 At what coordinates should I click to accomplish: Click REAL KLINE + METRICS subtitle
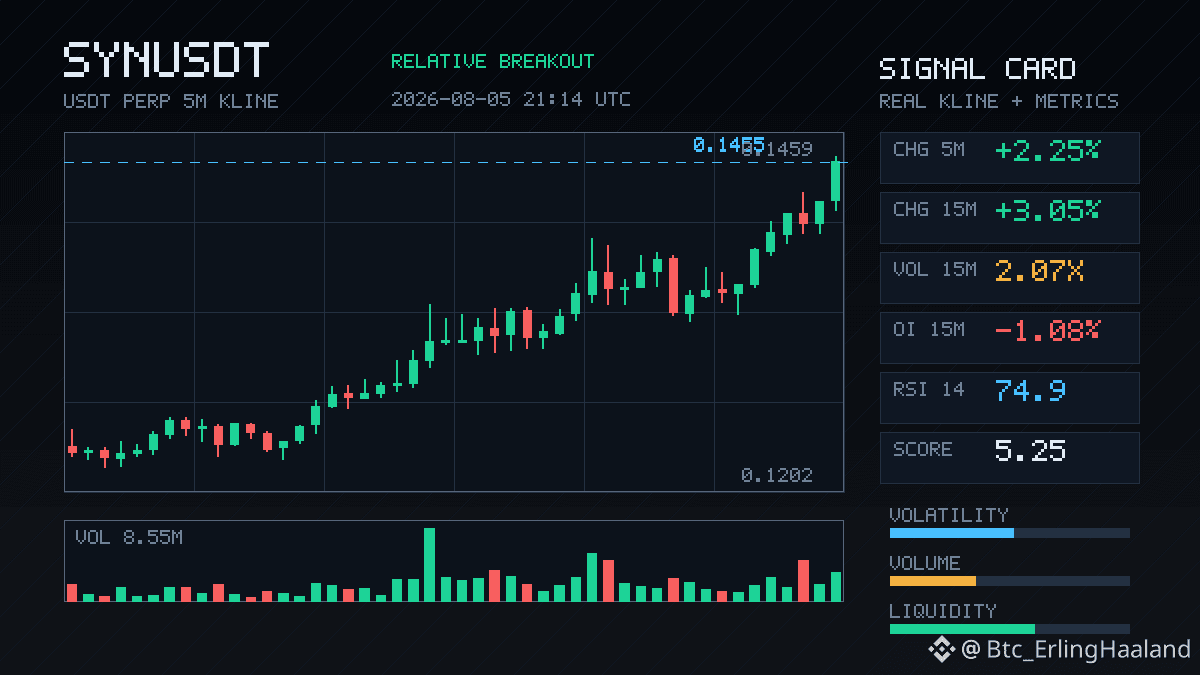coord(999,101)
